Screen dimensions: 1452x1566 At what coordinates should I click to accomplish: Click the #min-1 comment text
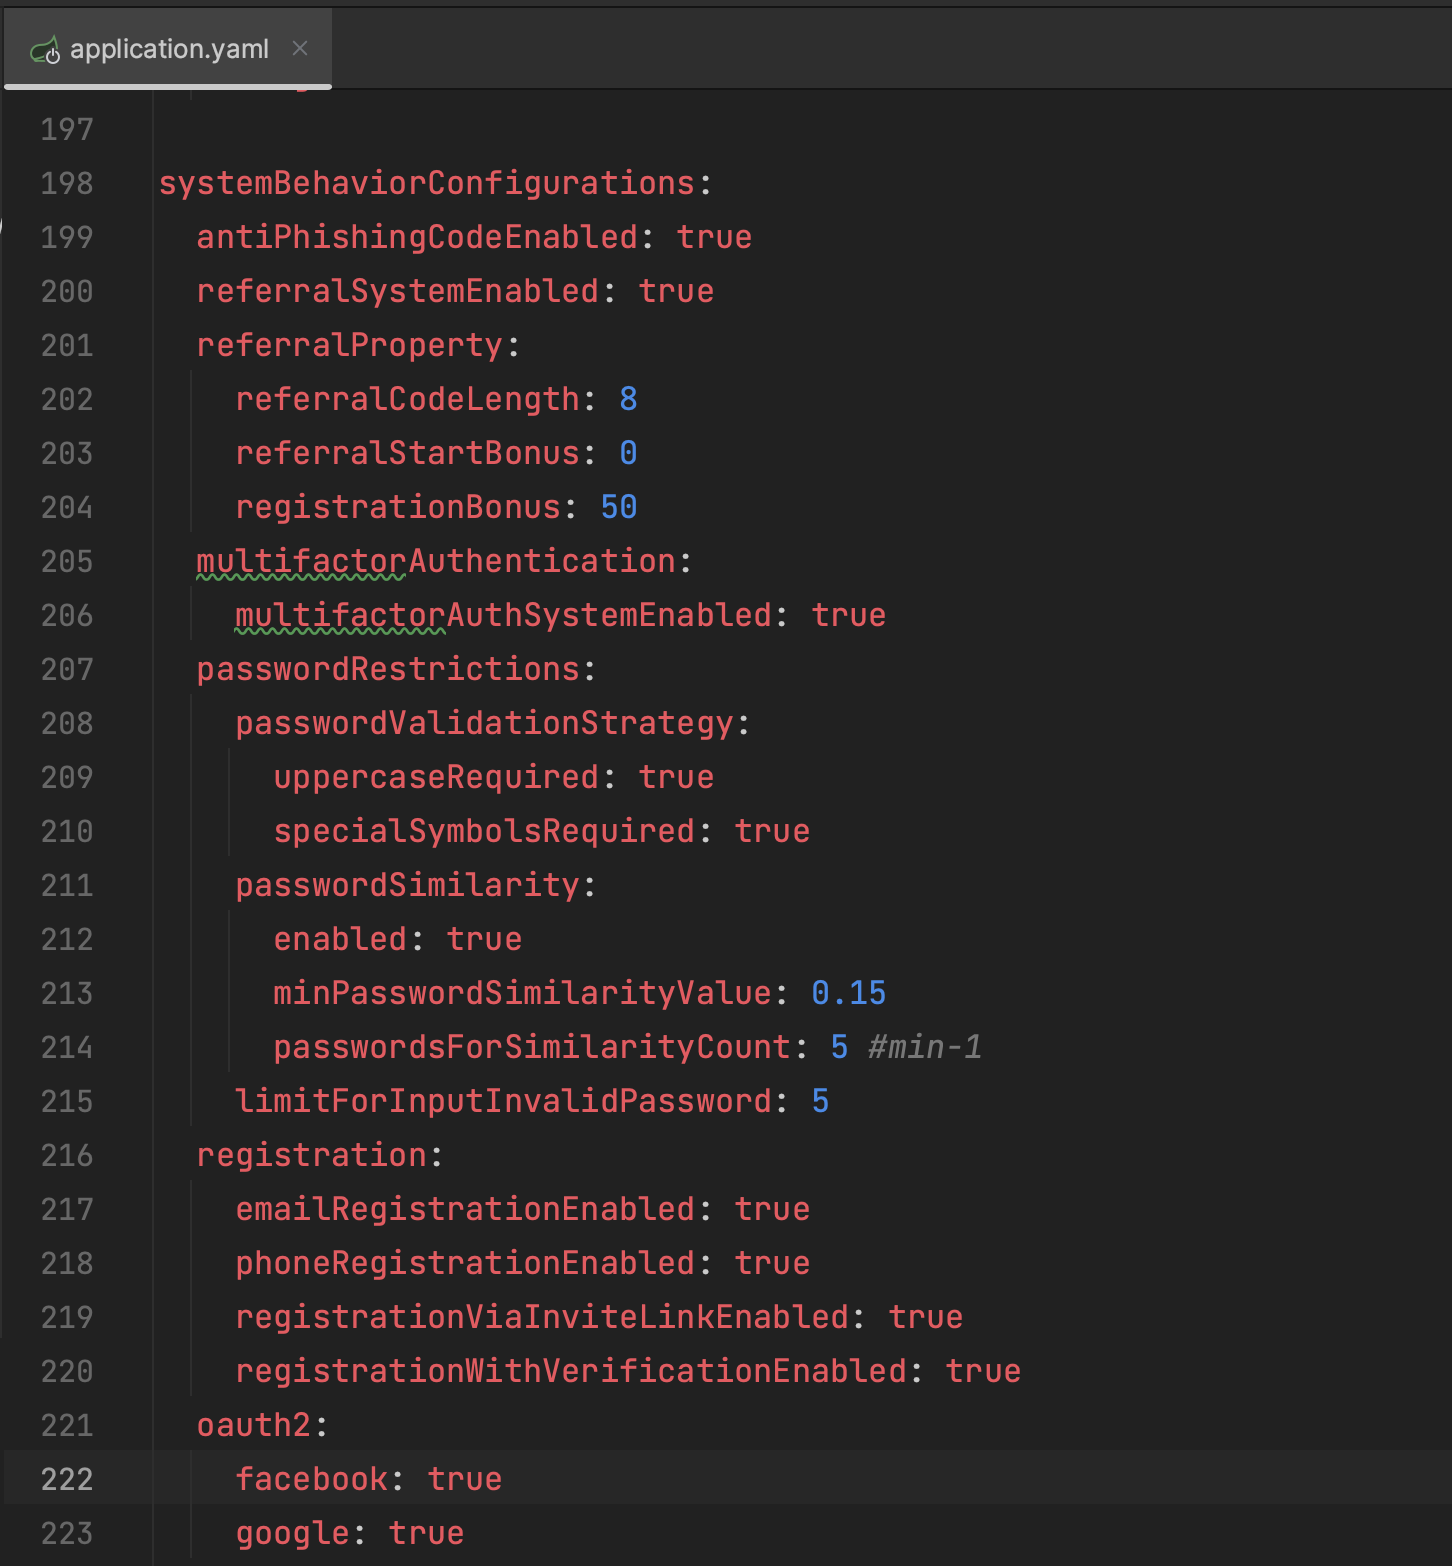925,1047
